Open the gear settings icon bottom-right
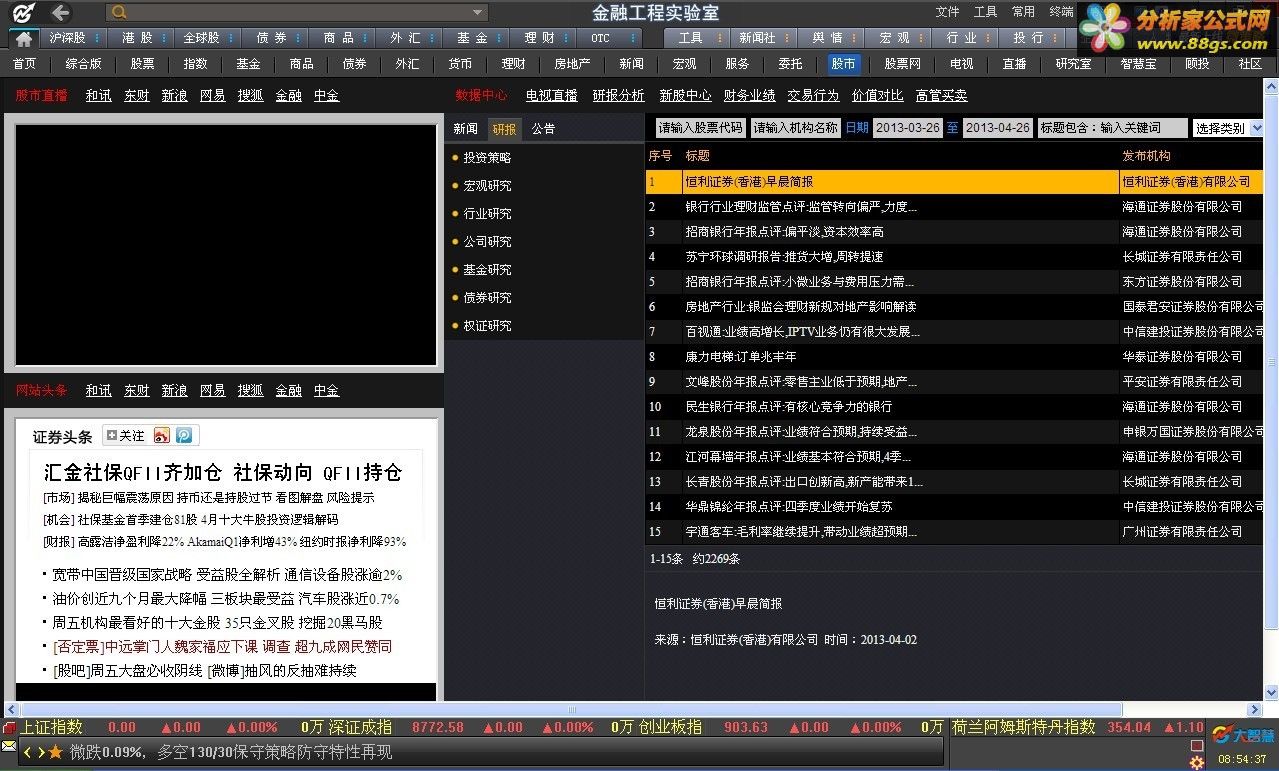The width and height of the screenshot is (1279, 771). 1196,763
